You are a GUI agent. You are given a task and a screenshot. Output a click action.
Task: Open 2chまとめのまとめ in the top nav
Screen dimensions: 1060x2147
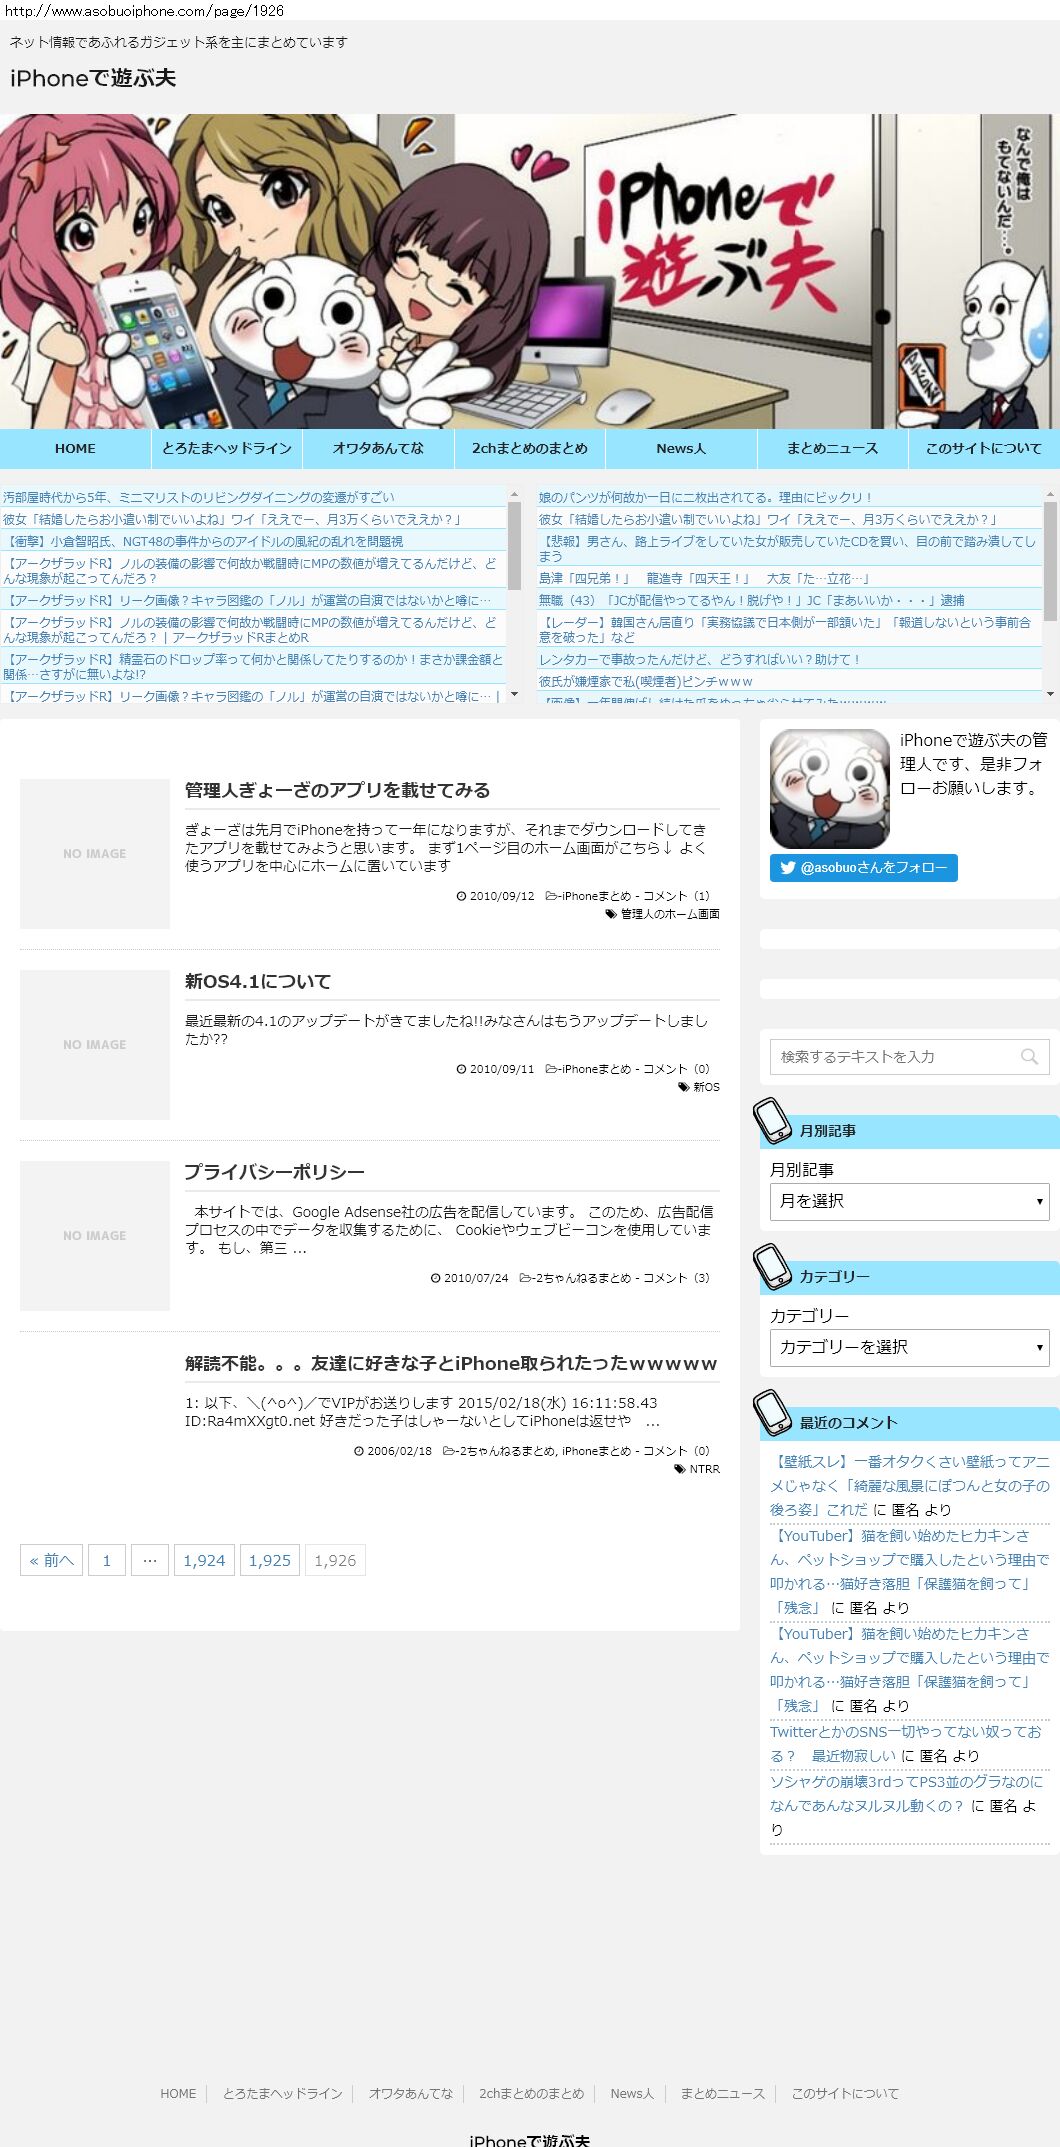530,449
